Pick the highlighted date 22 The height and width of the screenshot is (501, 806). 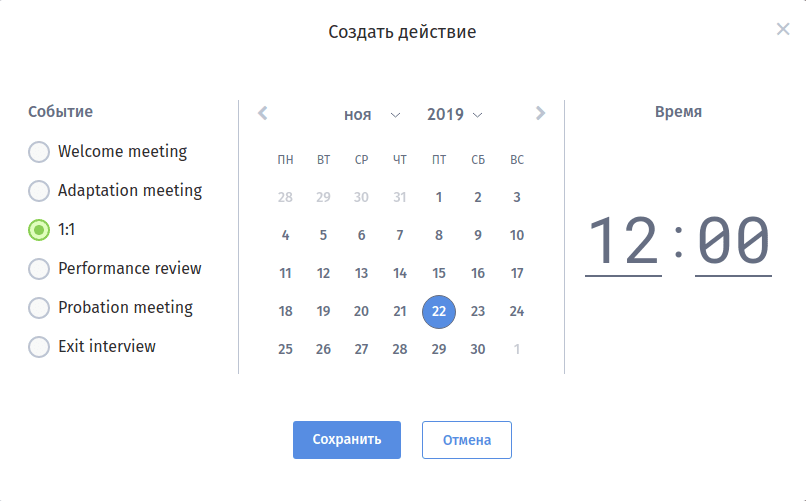[x=439, y=311]
